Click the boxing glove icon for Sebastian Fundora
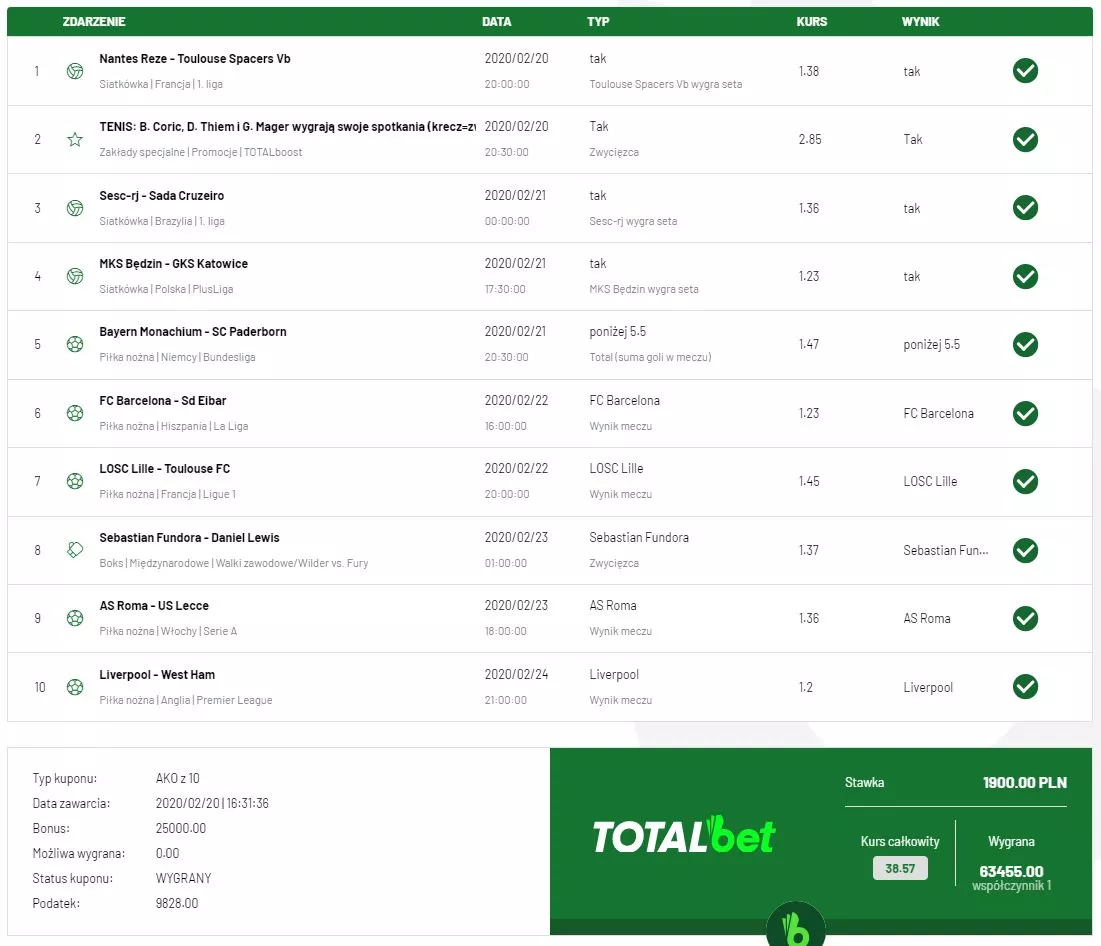Image resolution: width=1101 pixels, height=946 pixels. 75,550
